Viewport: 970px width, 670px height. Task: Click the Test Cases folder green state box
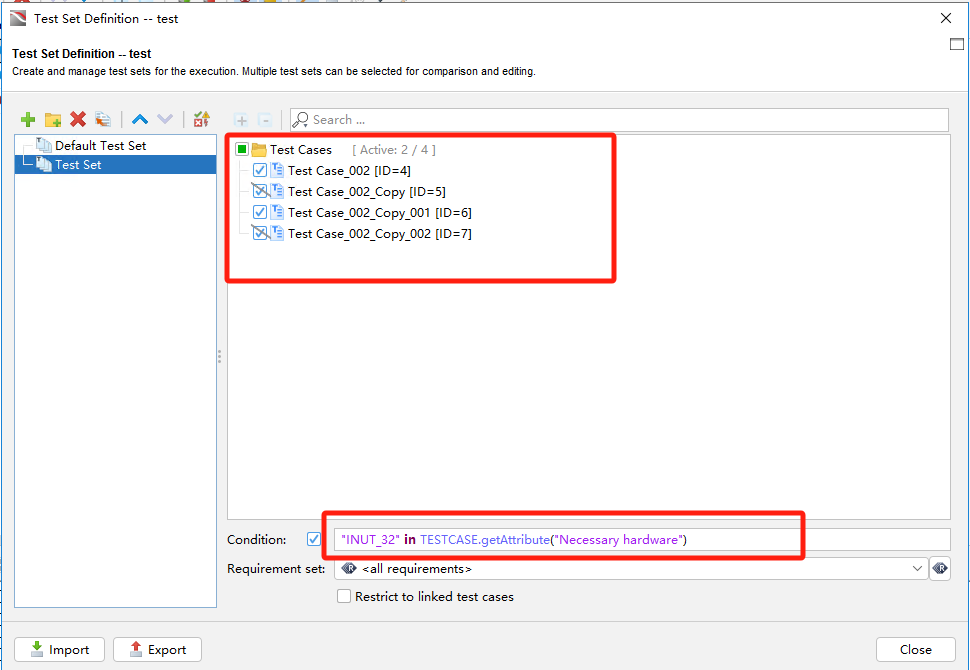242,149
